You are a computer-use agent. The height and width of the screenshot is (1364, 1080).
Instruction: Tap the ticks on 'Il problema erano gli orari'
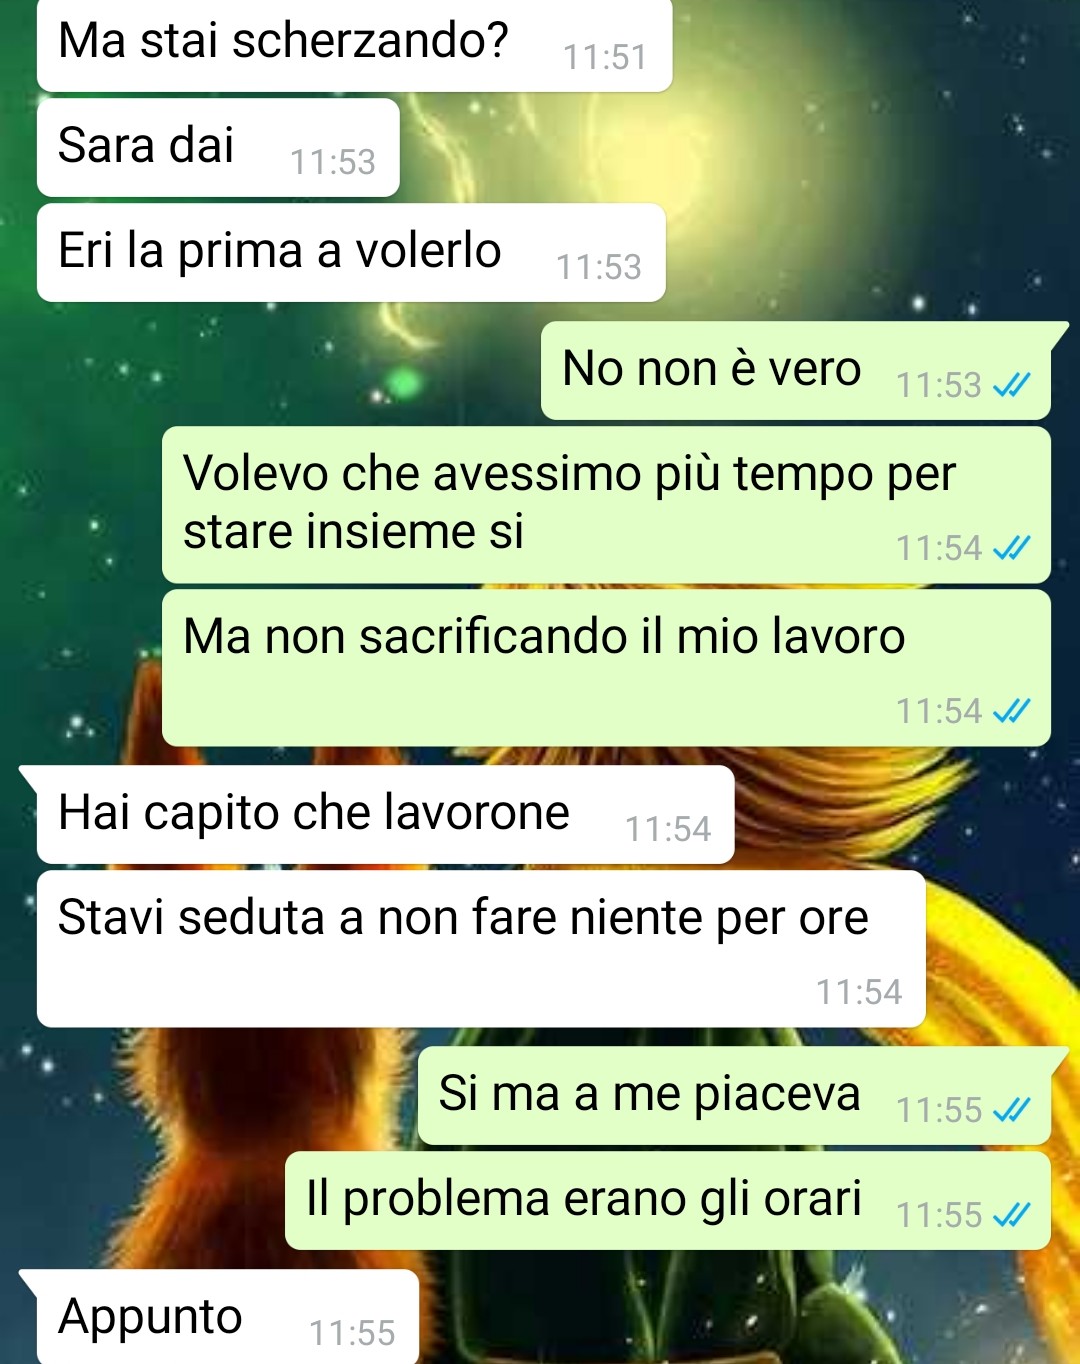(x=1011, y=1215)
